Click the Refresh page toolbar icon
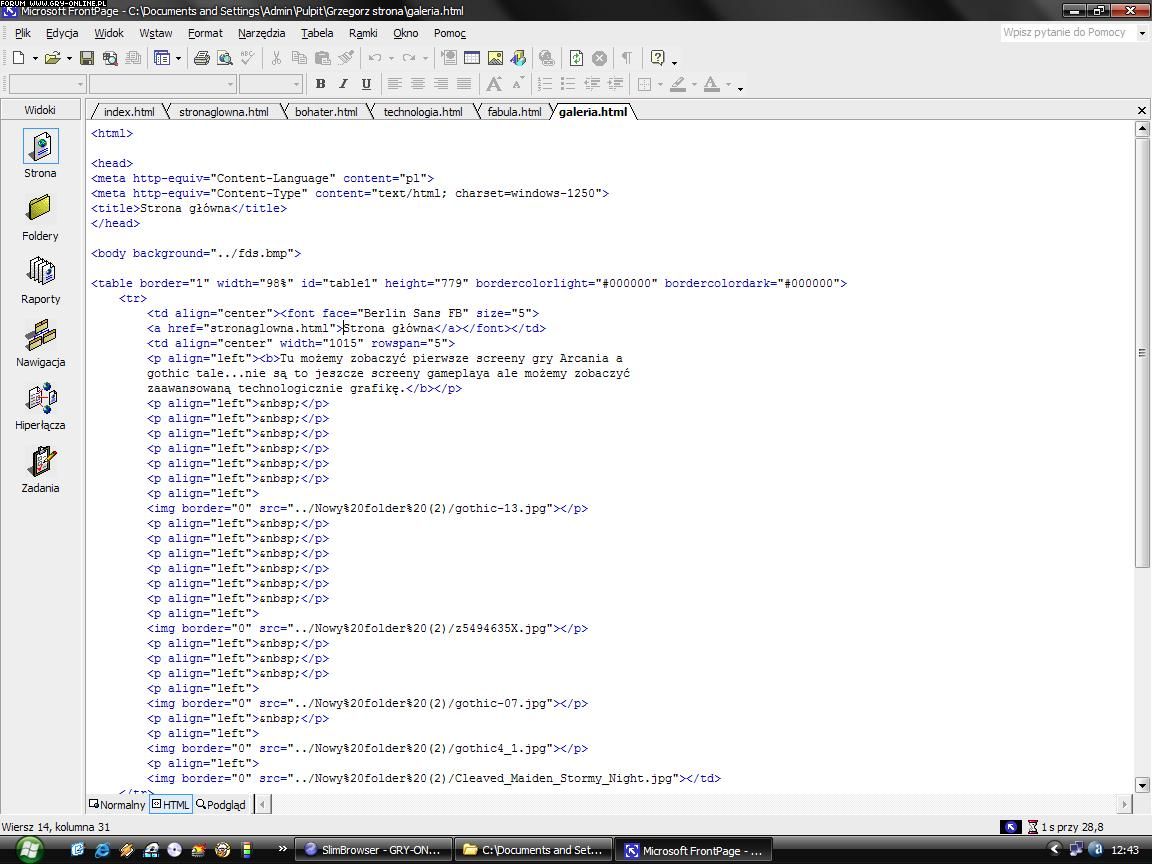Viewport: 1152px width, 864px height. tap(576, 58)
